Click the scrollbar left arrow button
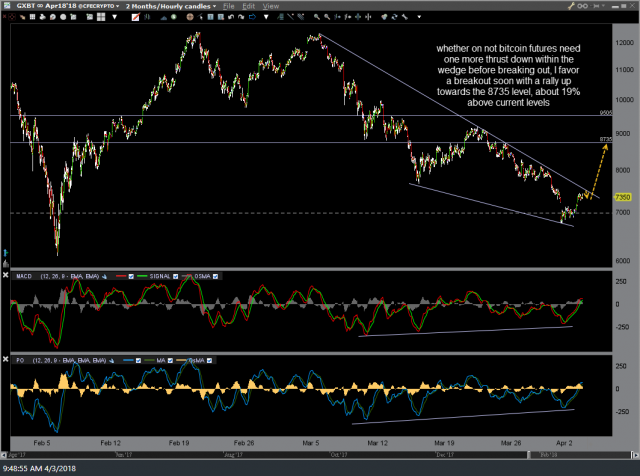Image resolution: width=640 pixels, height=476 pixels. (x=4, y=454)
